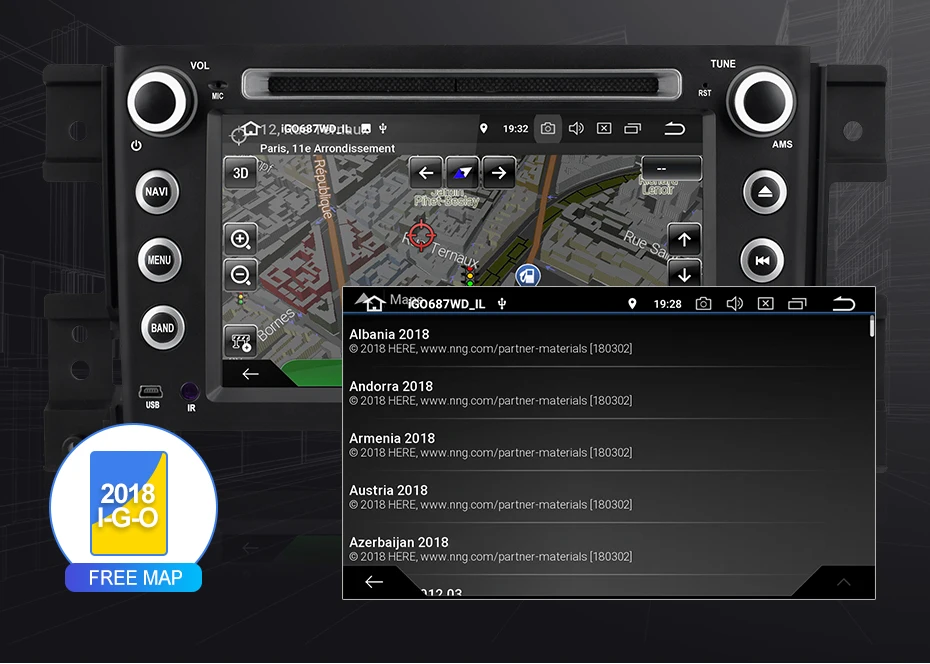Image resolution: width=930 pixels, height=664 pixels.
Task: Go back with Maps list bottom arrow
Action: tap(374, 582)
